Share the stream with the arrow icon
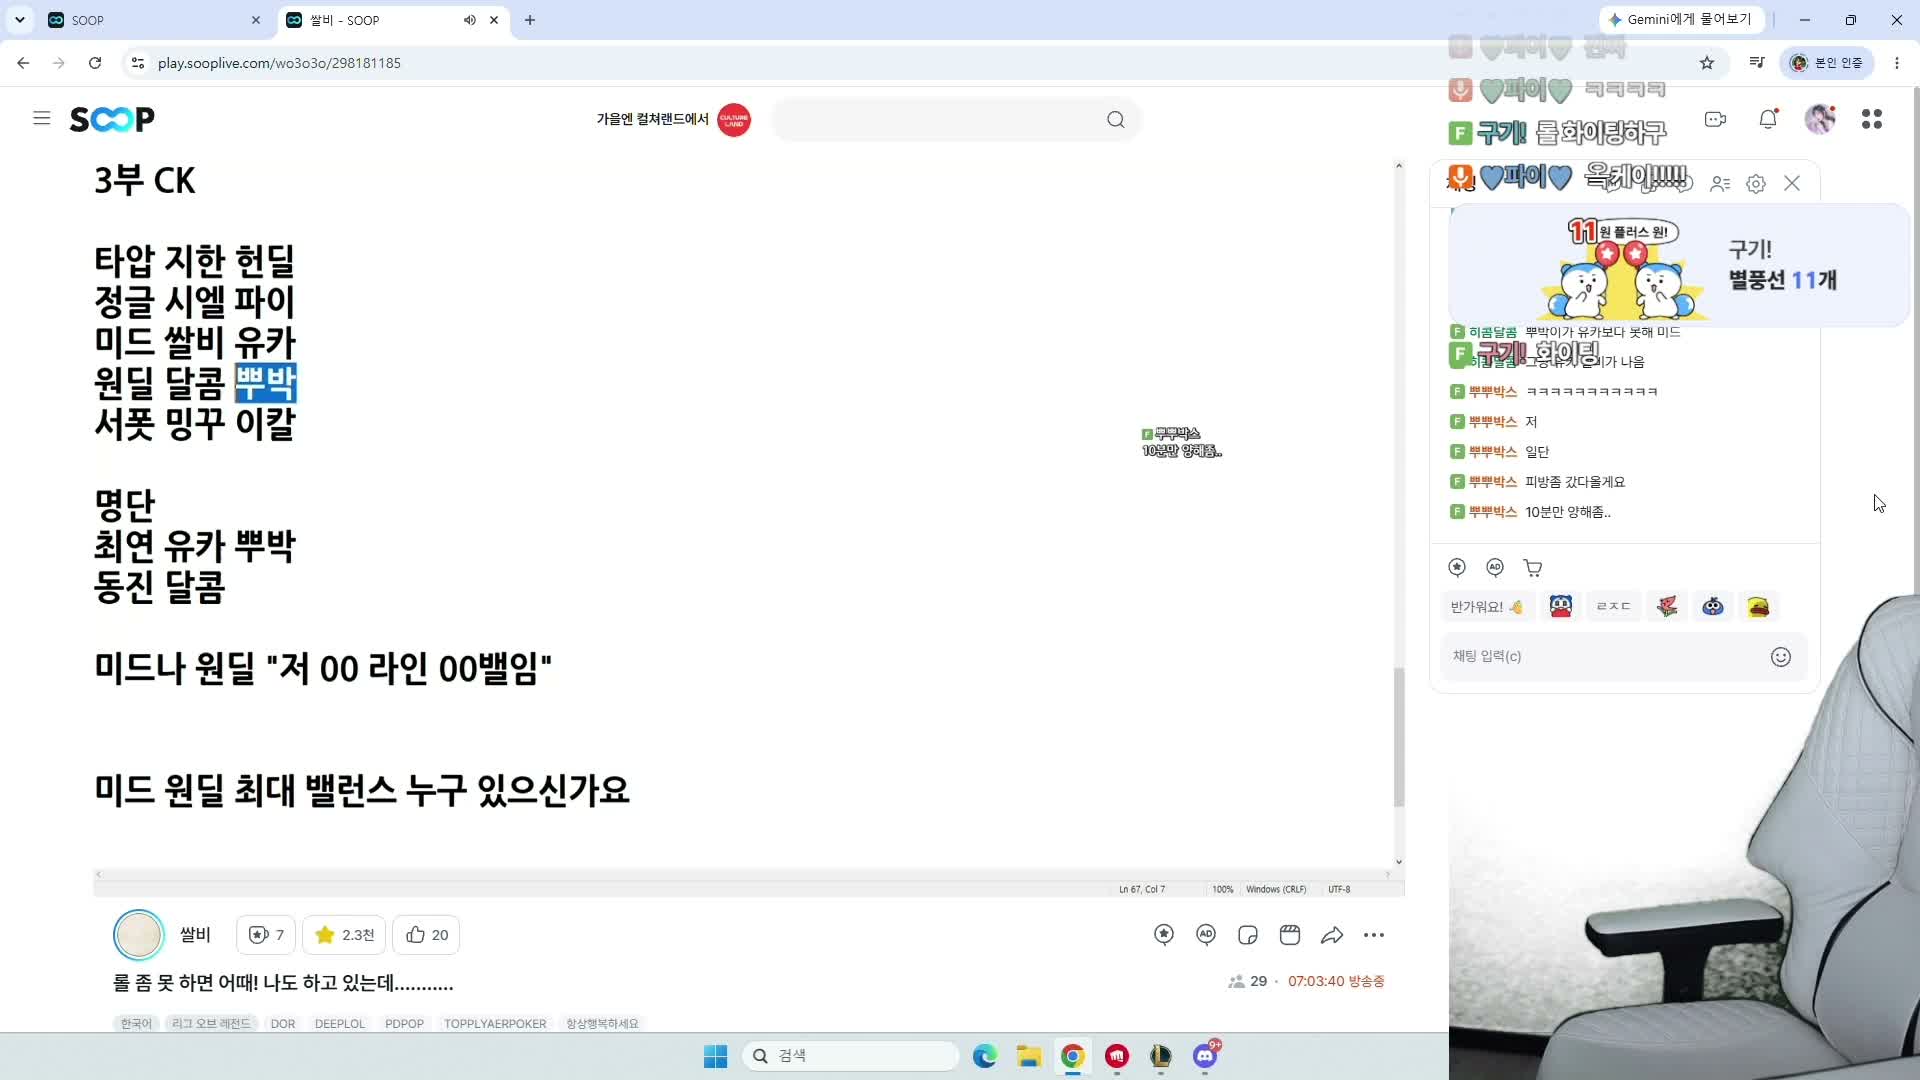 point(1332,935)
